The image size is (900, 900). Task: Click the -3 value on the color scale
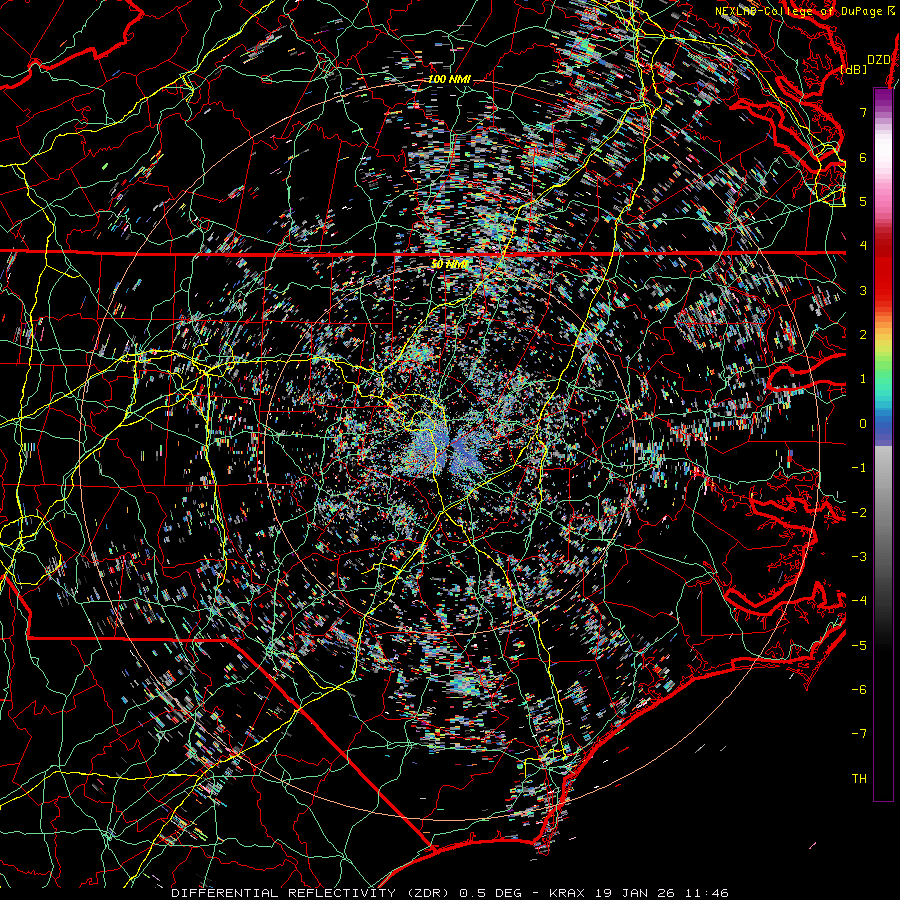859,557
